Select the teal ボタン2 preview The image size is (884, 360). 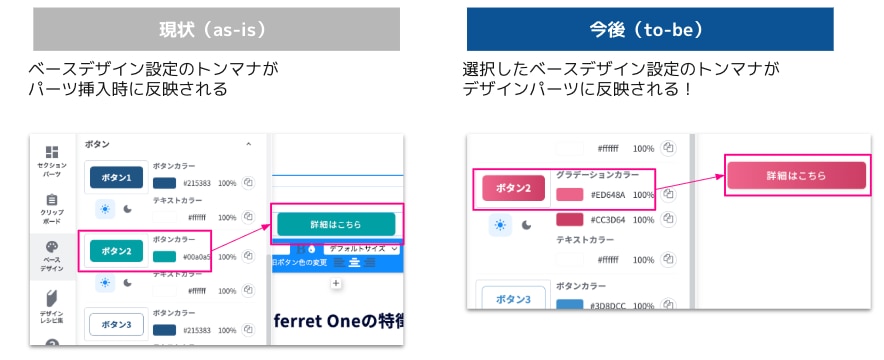click(116, 251)
